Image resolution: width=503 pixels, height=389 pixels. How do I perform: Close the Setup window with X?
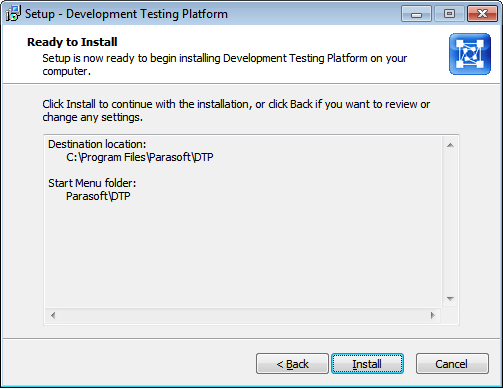point(482,14)
